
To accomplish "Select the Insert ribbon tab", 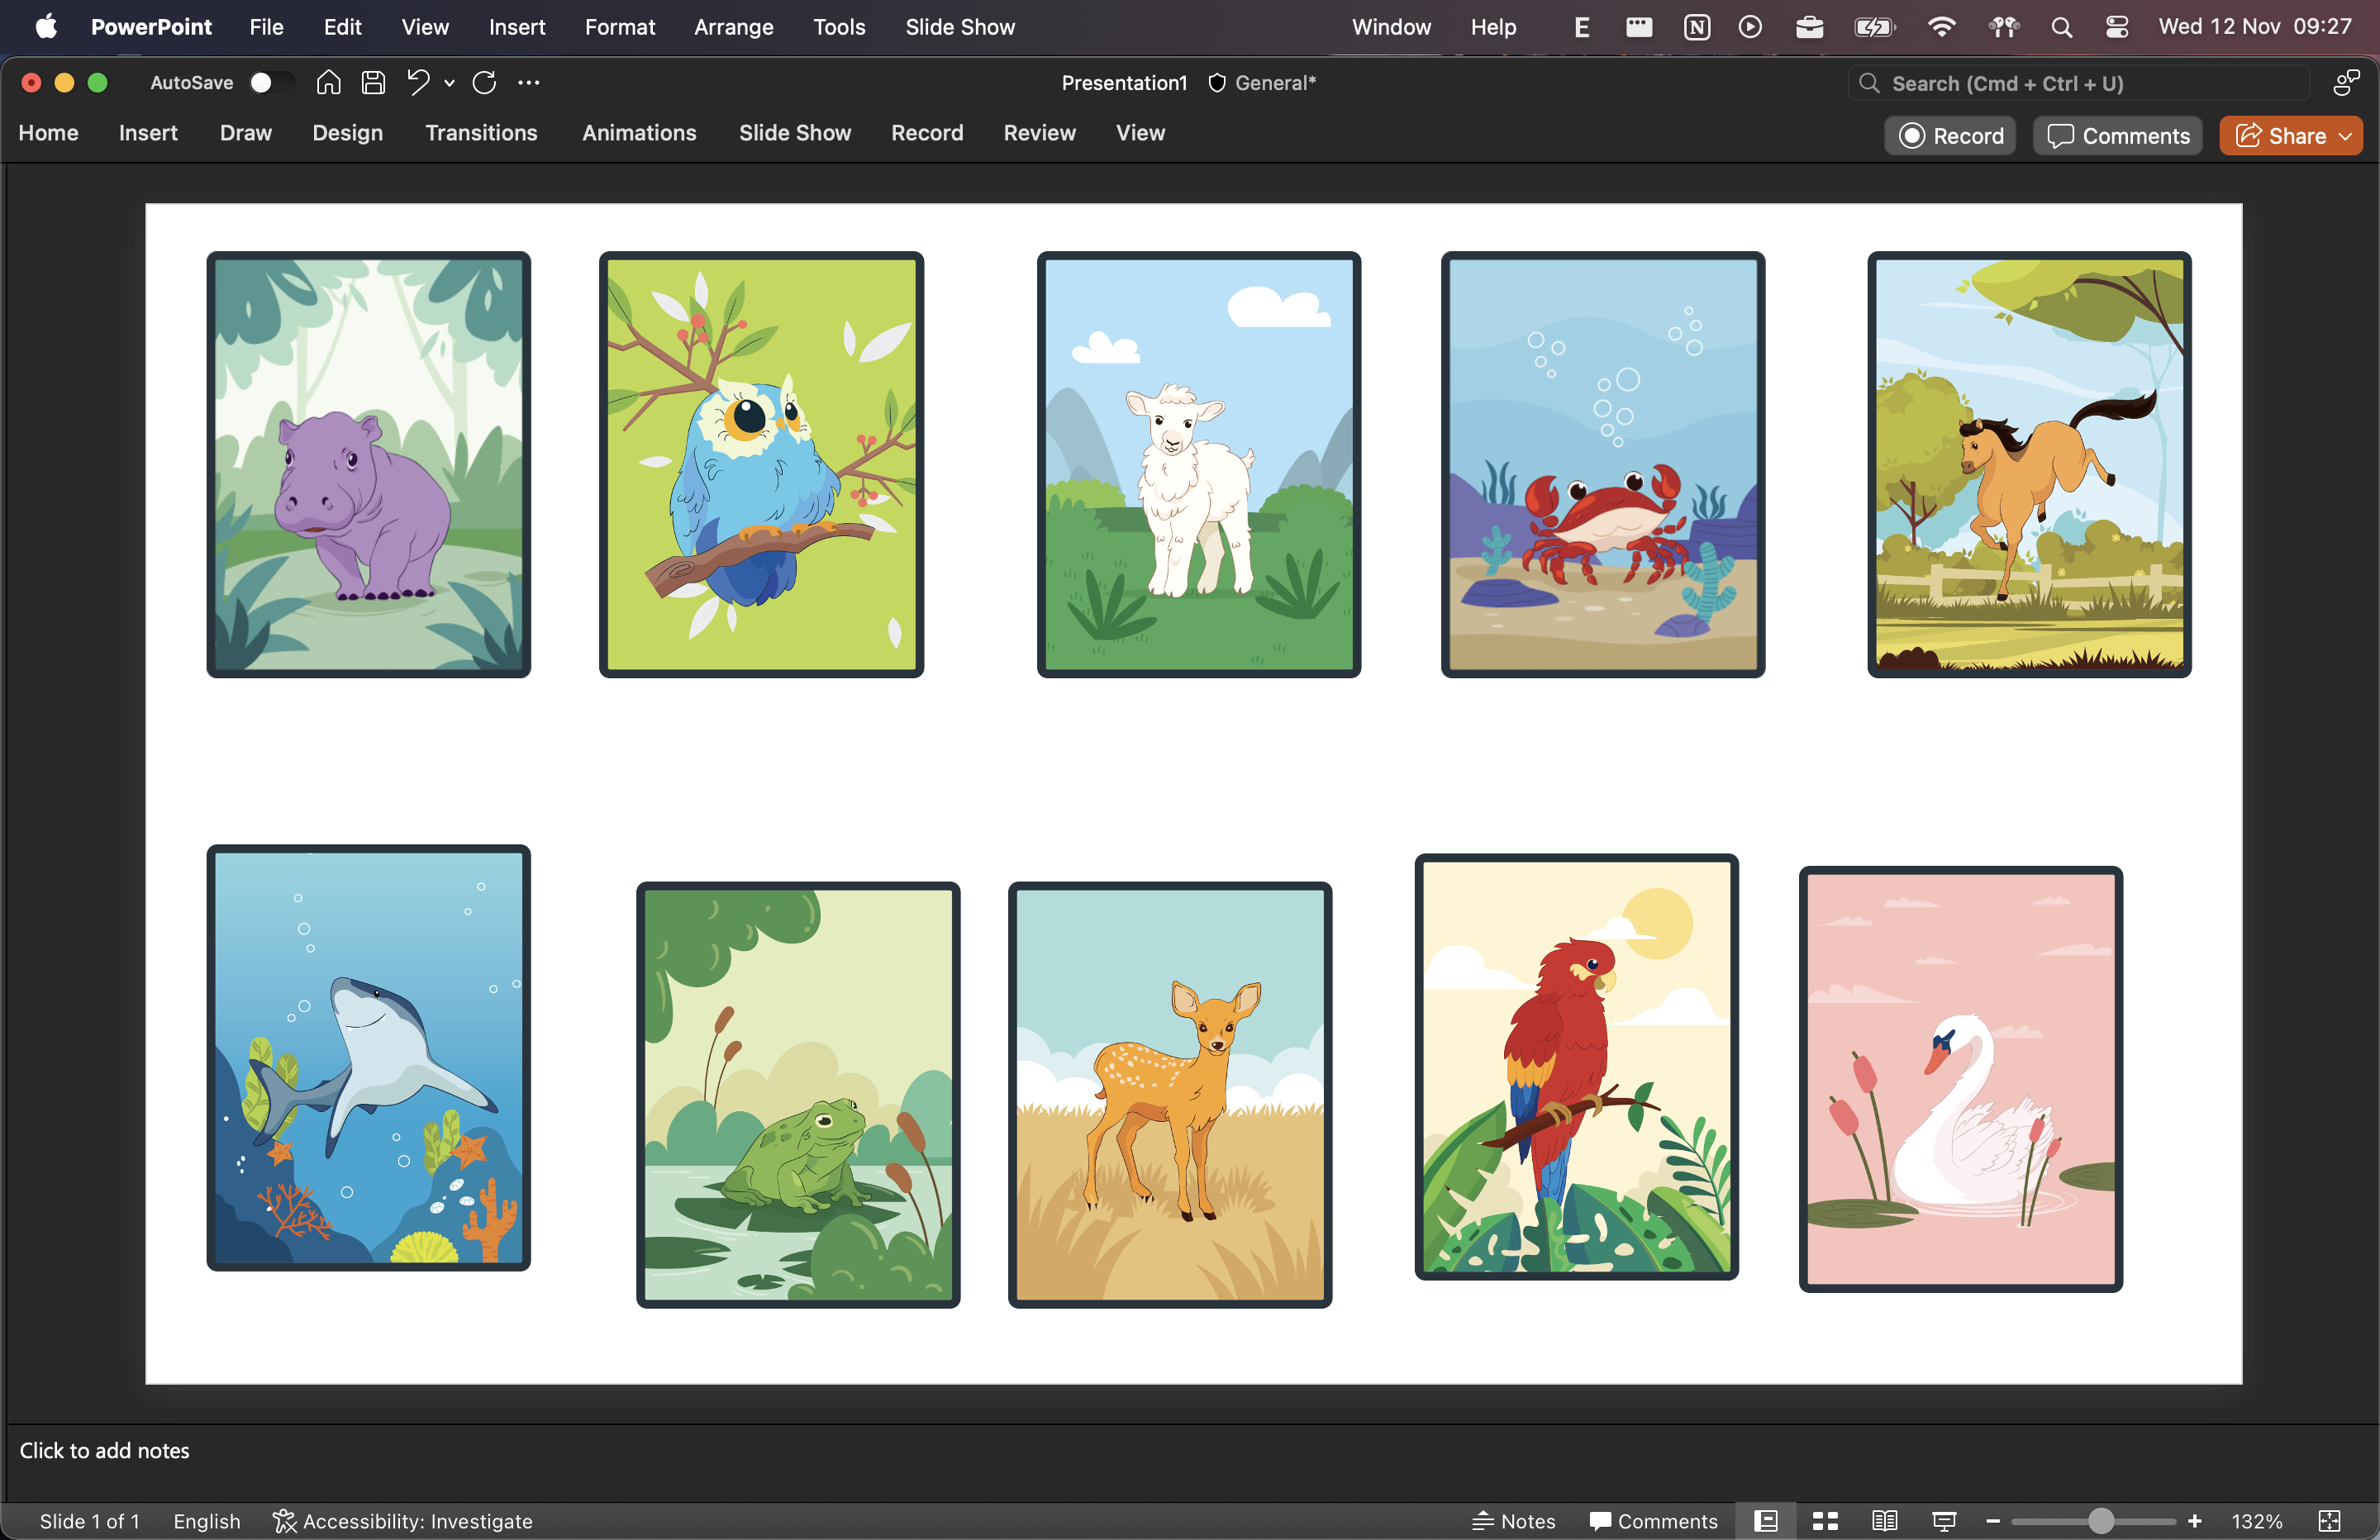I will tap(148, 133).
